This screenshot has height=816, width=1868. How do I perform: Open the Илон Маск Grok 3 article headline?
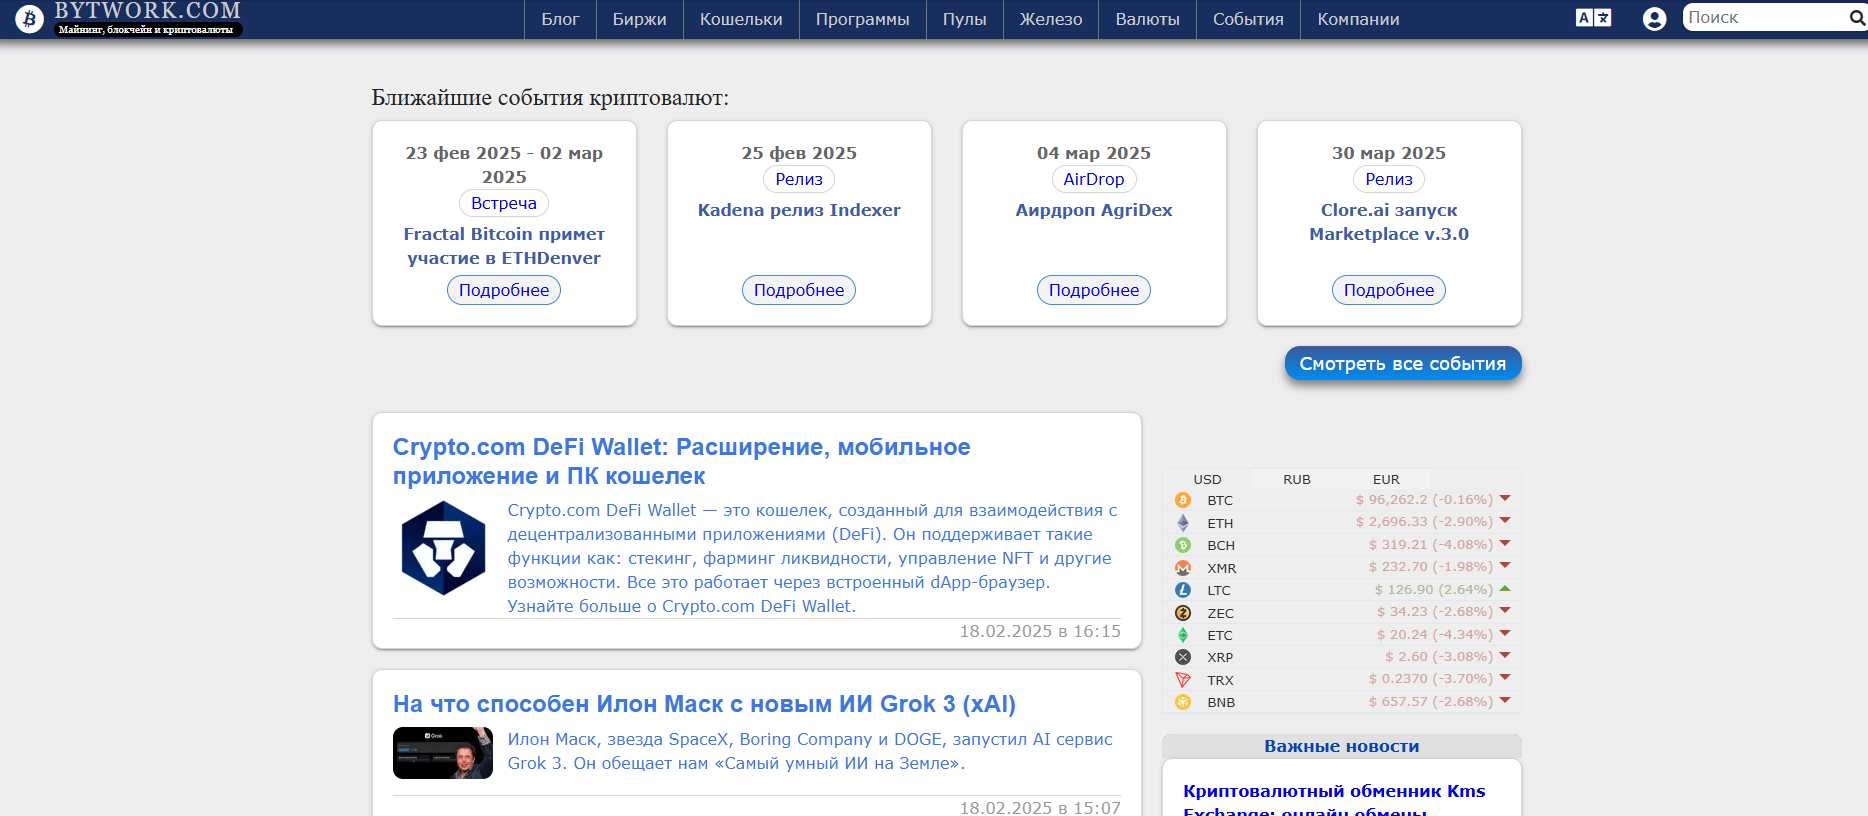[704, 704]
